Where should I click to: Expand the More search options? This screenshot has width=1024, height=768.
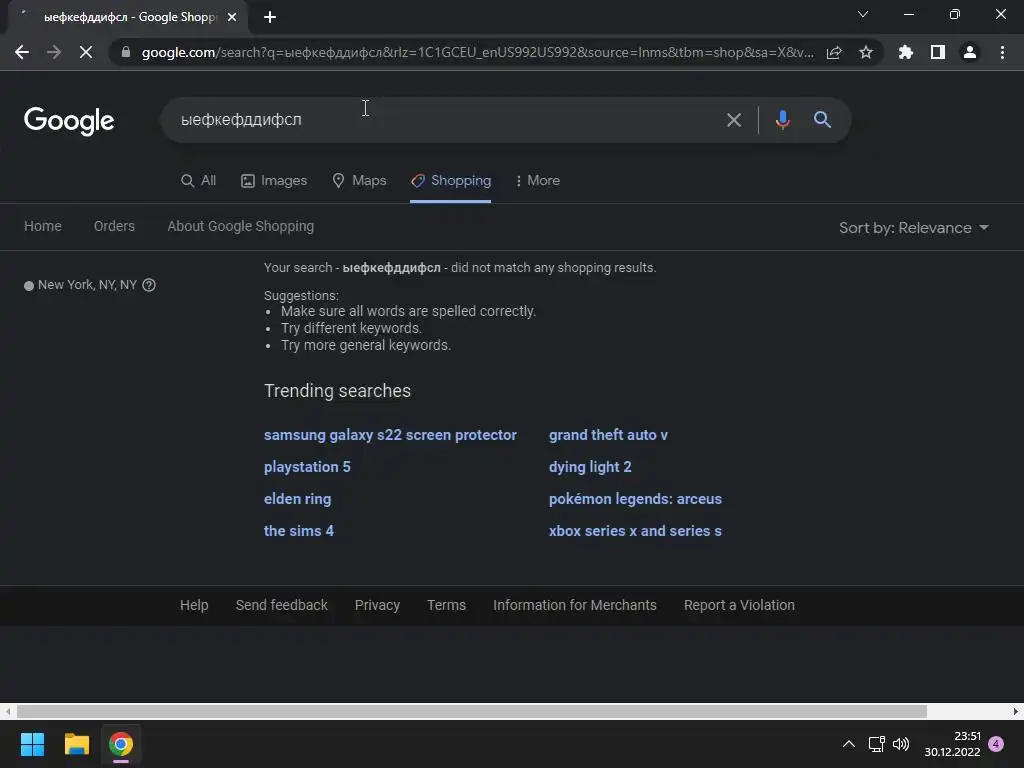[537, 181]
